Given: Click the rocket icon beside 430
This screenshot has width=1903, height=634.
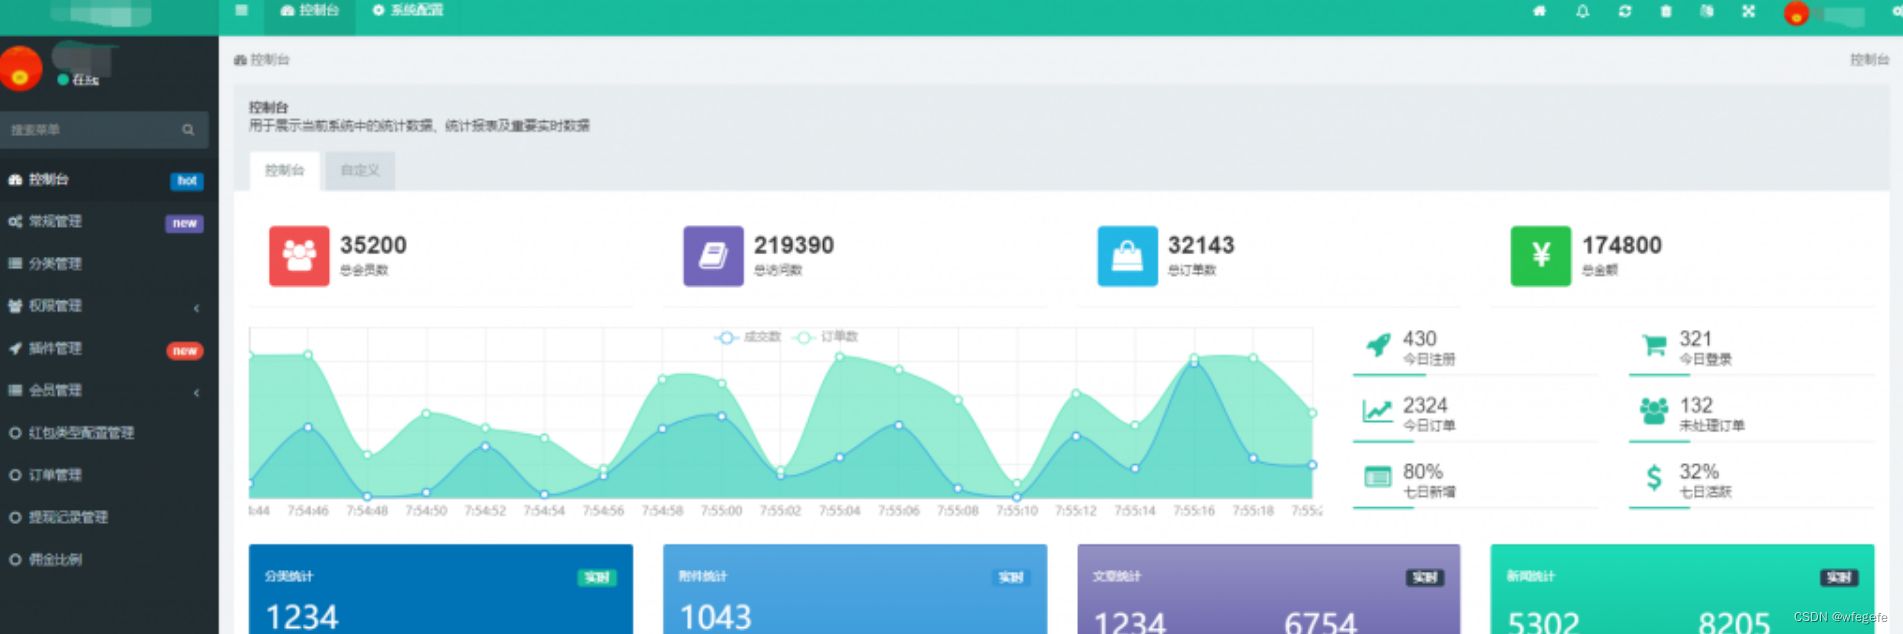Looking at the screenshot, I should point(1378,346).
